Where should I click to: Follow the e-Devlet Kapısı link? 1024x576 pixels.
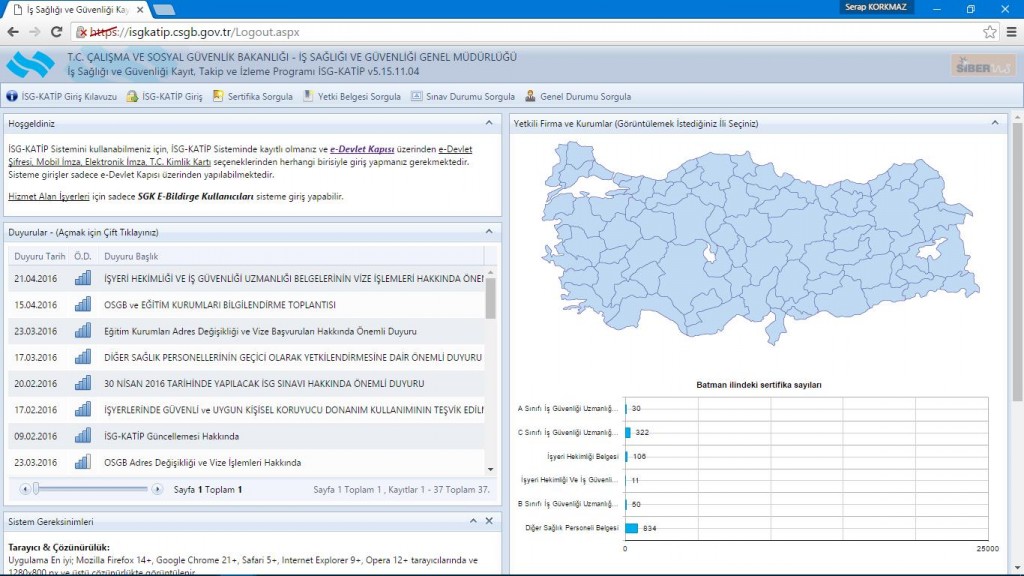point(362,149)
